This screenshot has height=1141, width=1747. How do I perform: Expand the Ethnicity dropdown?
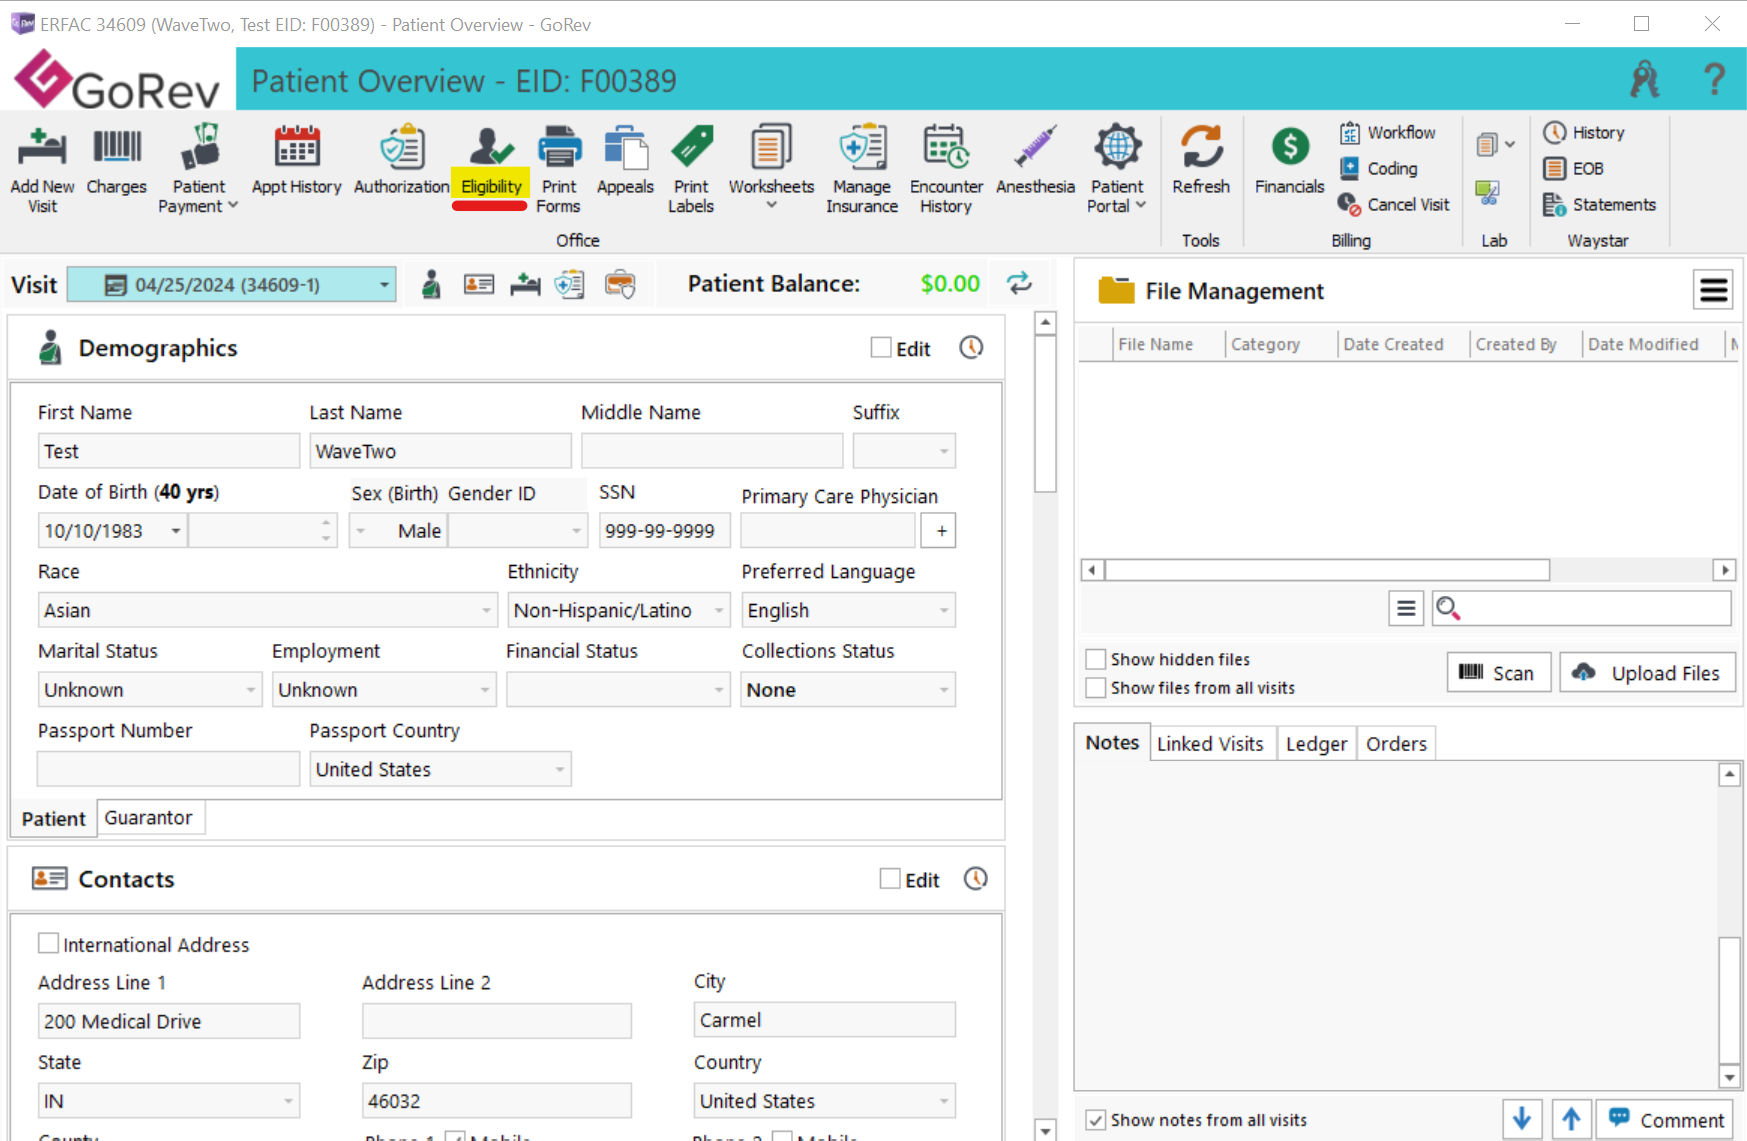pos(719,610)
